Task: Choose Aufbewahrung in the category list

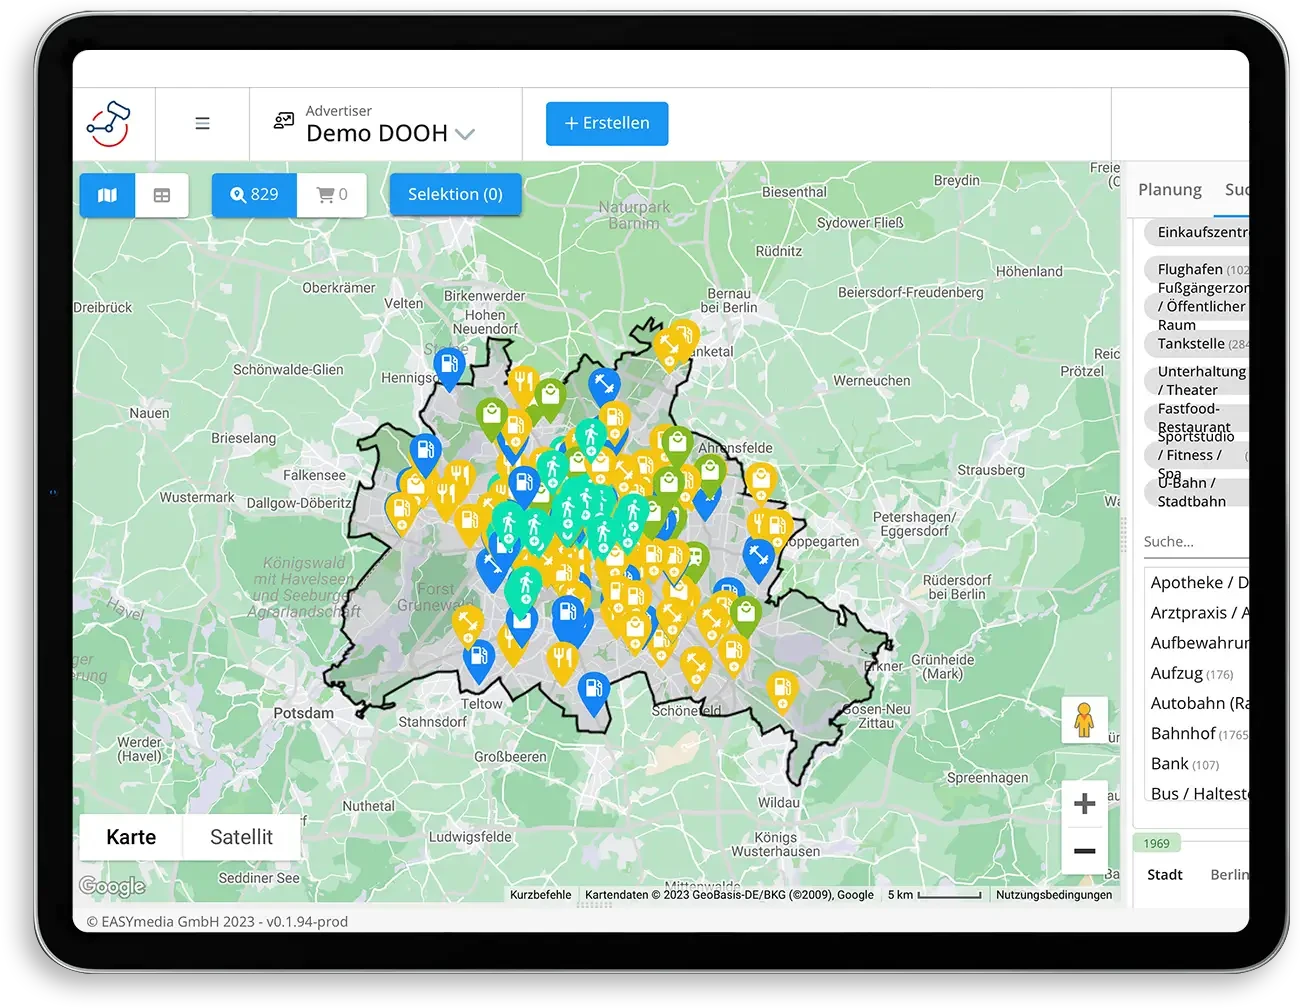Action: 1199,643
